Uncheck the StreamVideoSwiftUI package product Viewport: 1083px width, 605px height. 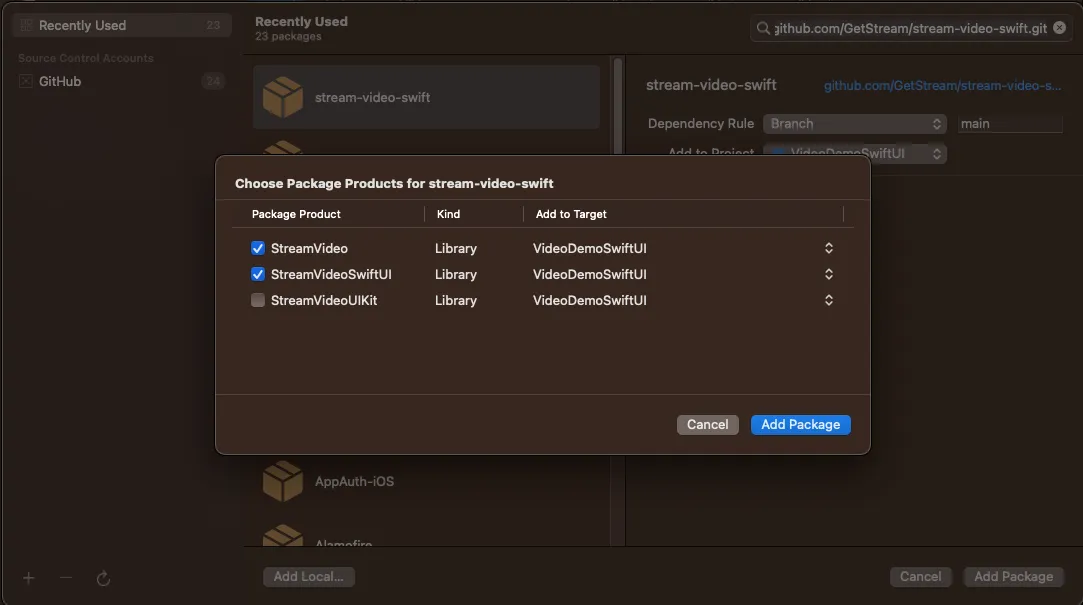pyautogui.click(x=258, y=273)
